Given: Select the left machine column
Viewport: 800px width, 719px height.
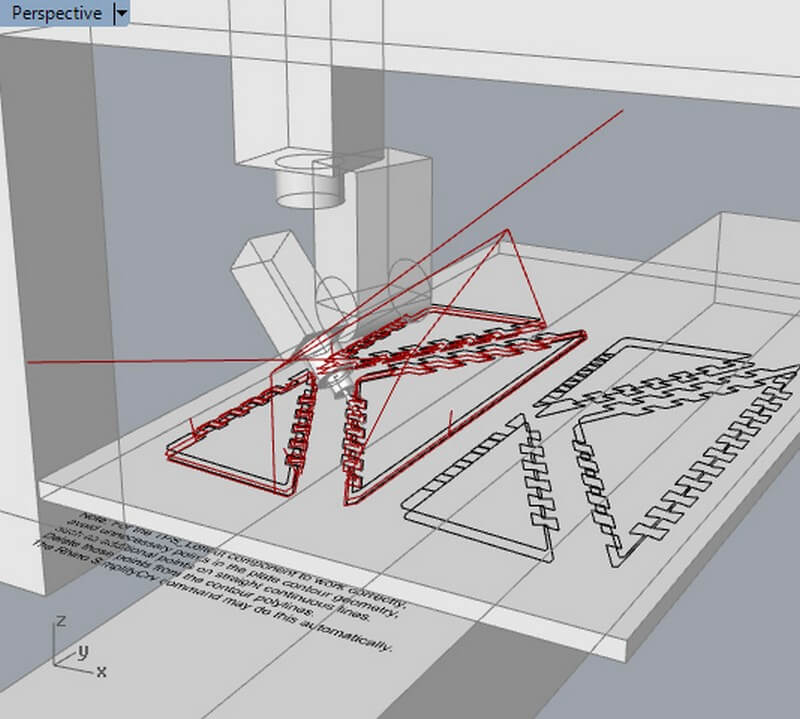Looking at the screenshot, I should [x=50, y=300].
